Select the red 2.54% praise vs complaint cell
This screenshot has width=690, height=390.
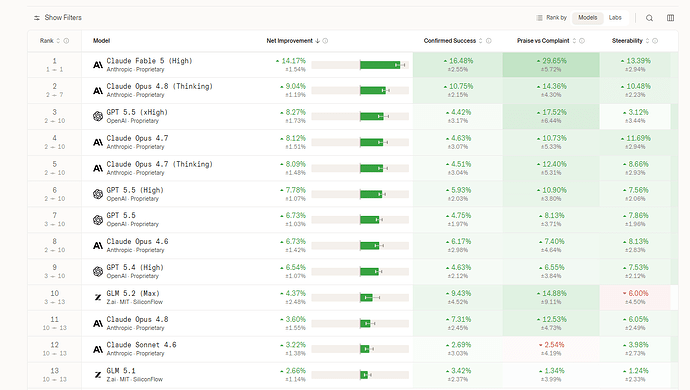tap(551, 349)
